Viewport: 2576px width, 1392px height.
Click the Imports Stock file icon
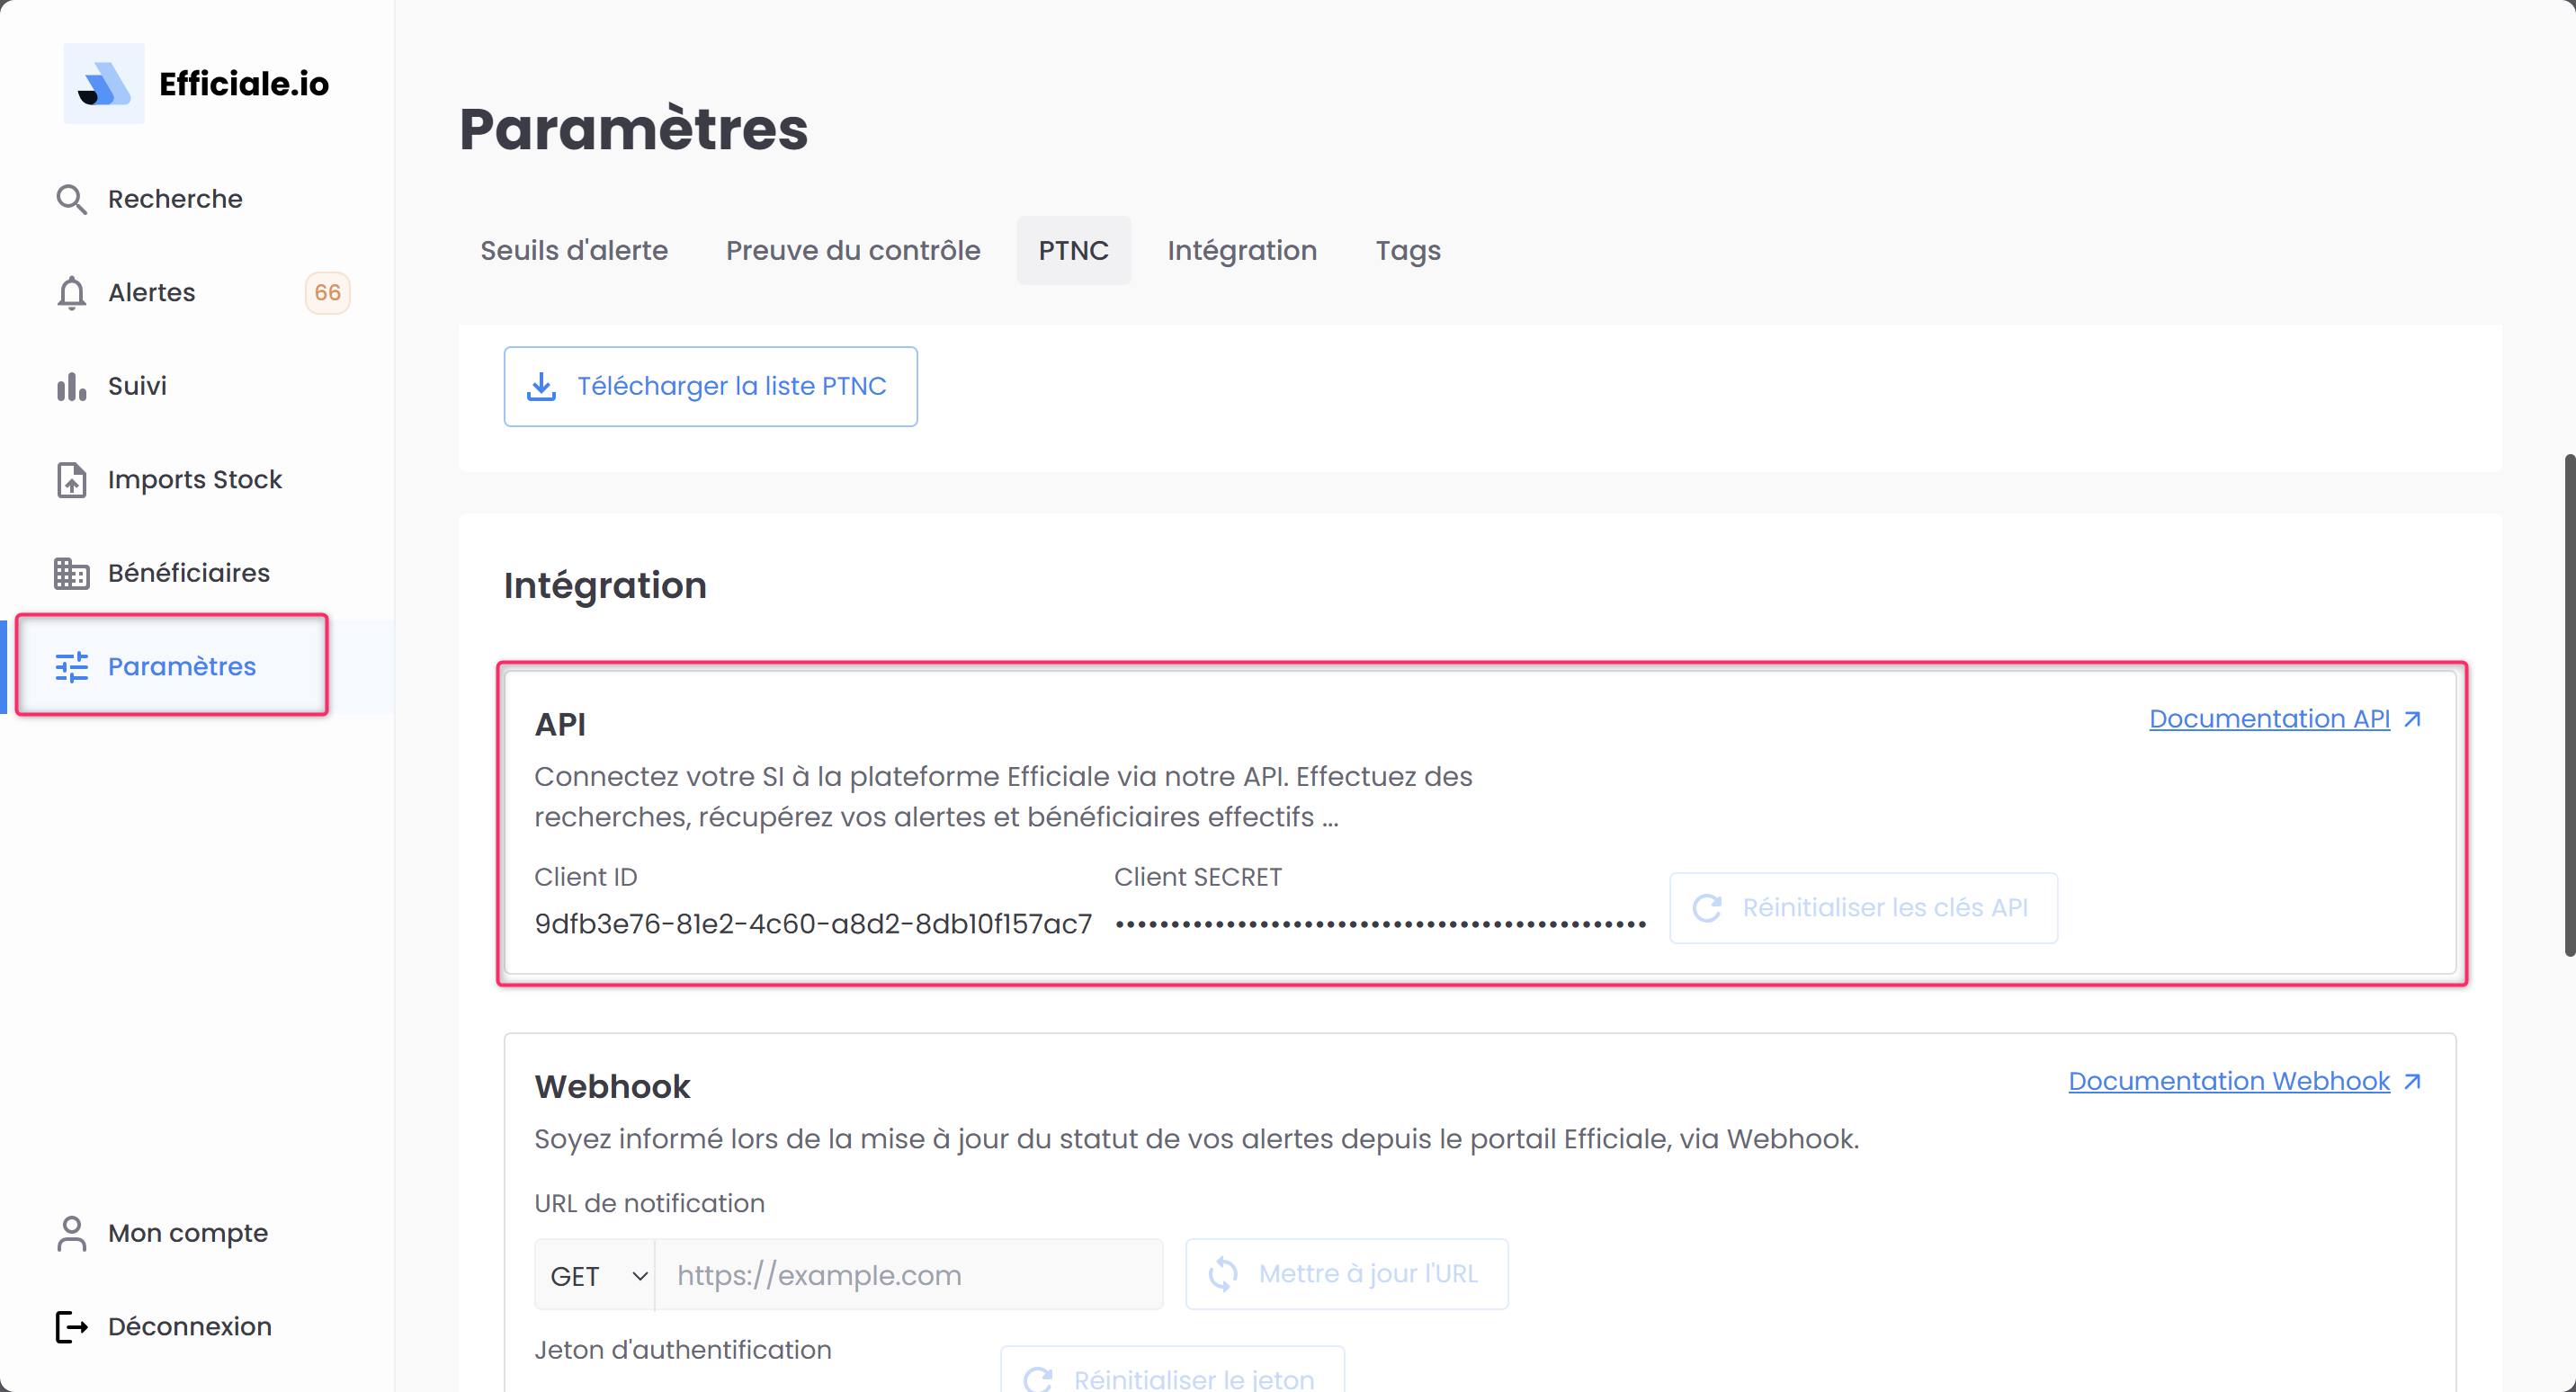click(x=71, y=480)
